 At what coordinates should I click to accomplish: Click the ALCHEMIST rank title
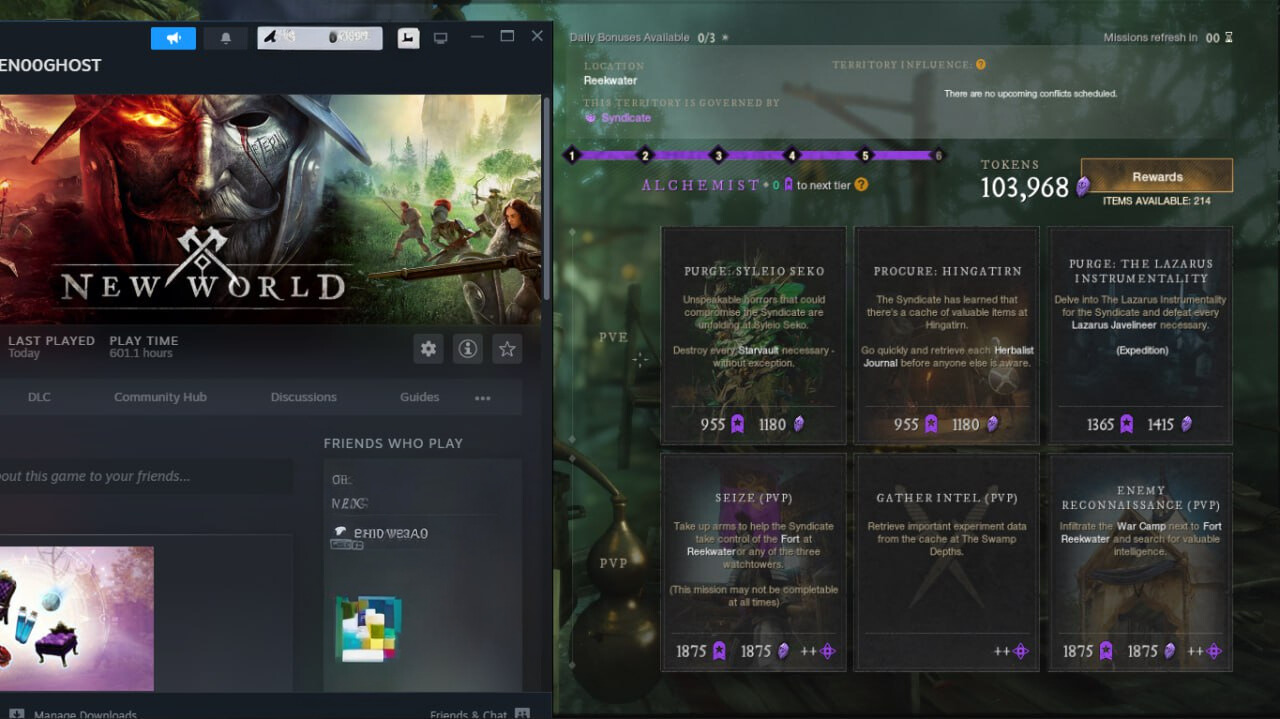coord(700,185)
